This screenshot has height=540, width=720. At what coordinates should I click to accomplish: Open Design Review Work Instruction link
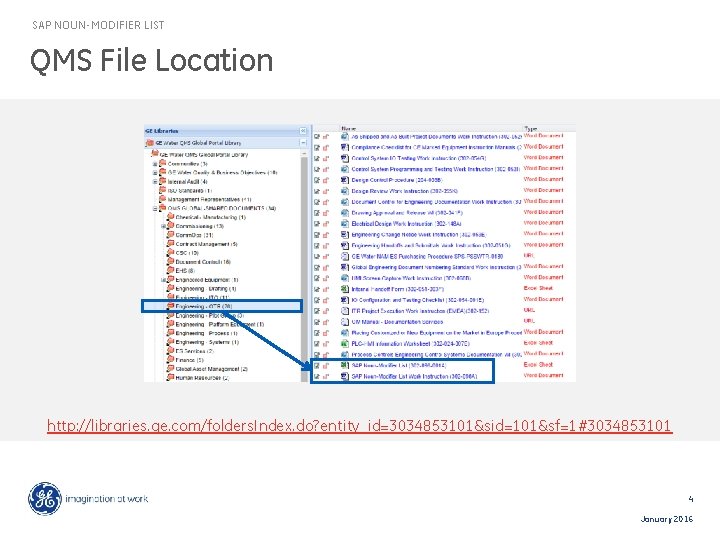(405, 191)
